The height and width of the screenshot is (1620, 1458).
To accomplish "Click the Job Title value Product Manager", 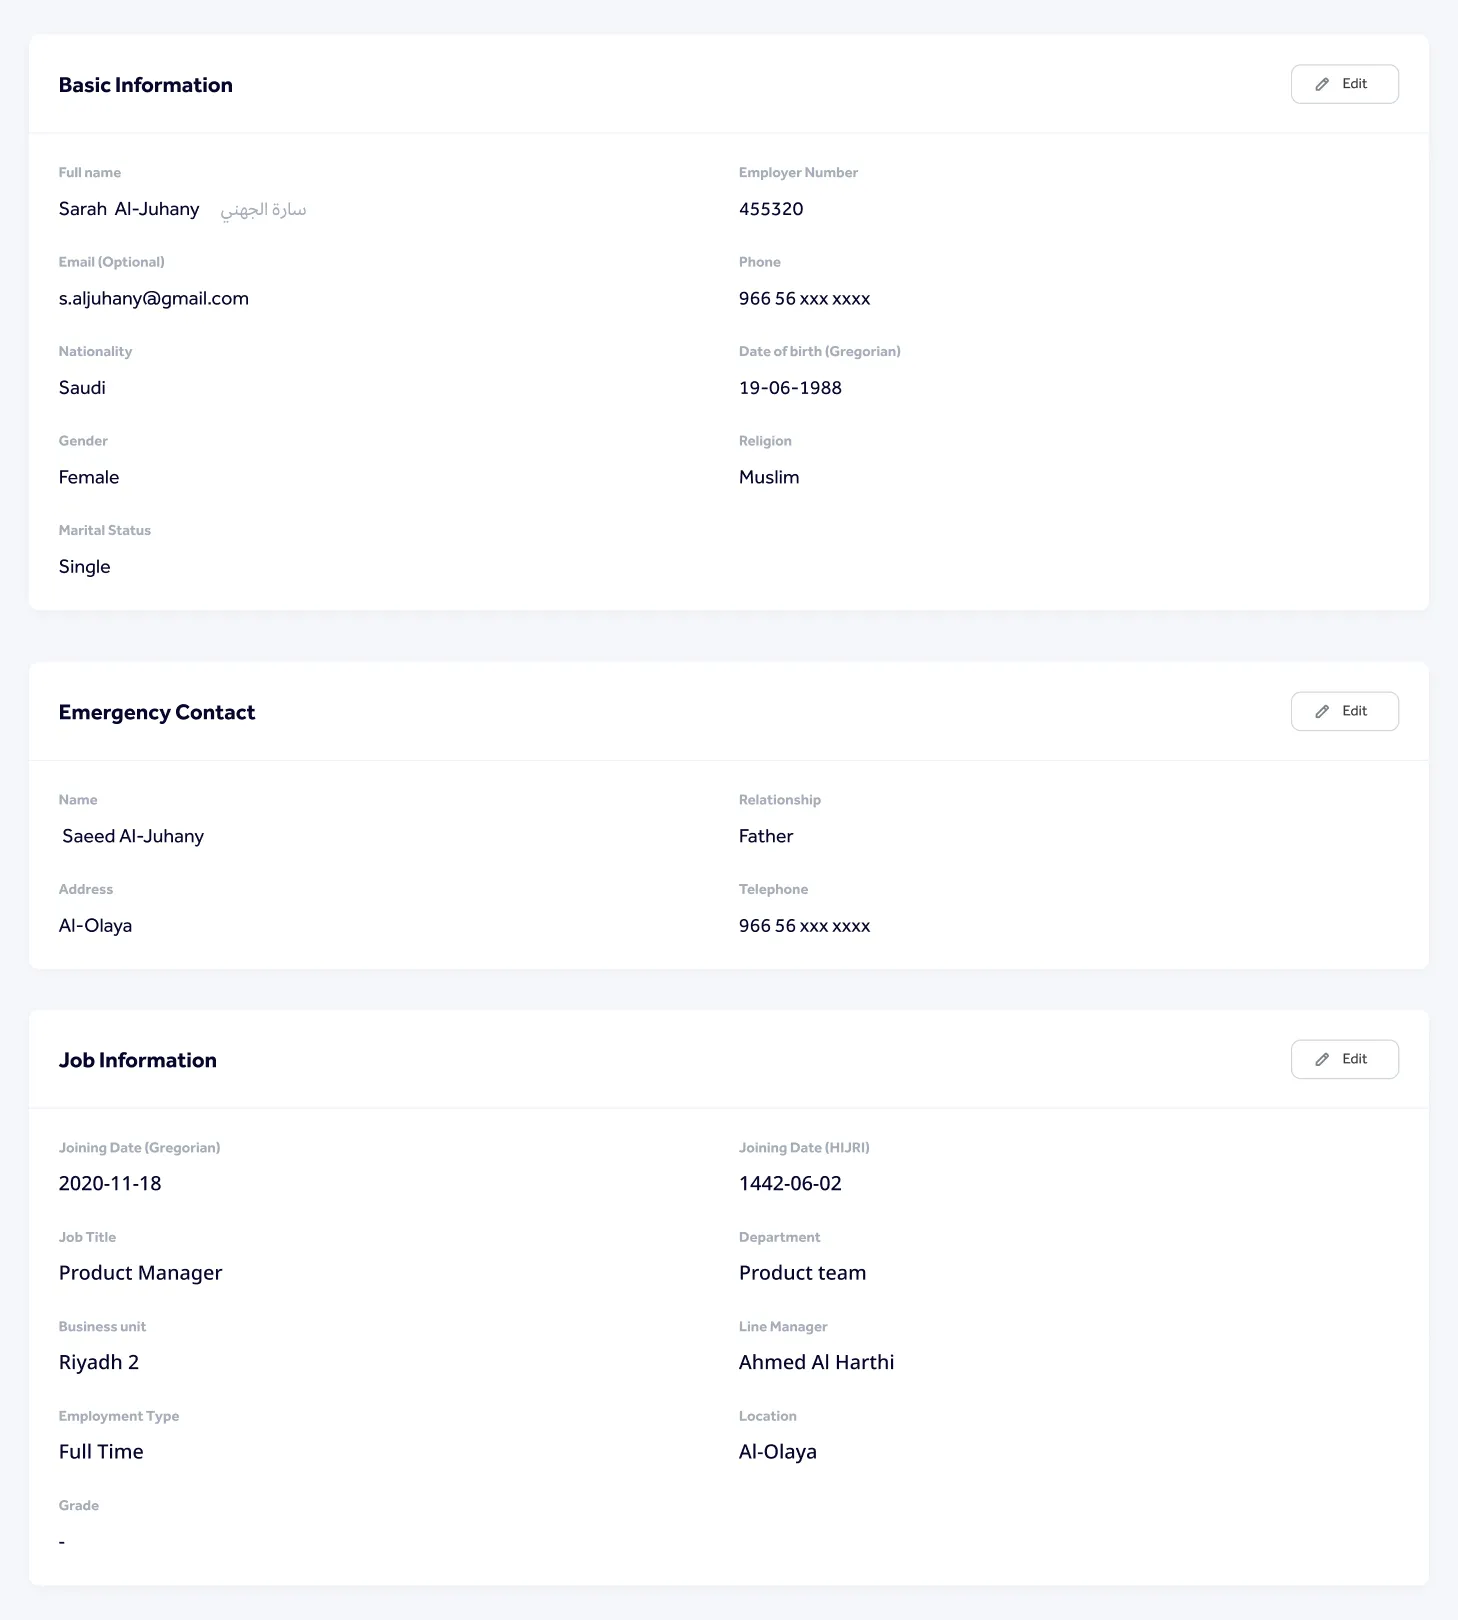I will coord(140,1273).
